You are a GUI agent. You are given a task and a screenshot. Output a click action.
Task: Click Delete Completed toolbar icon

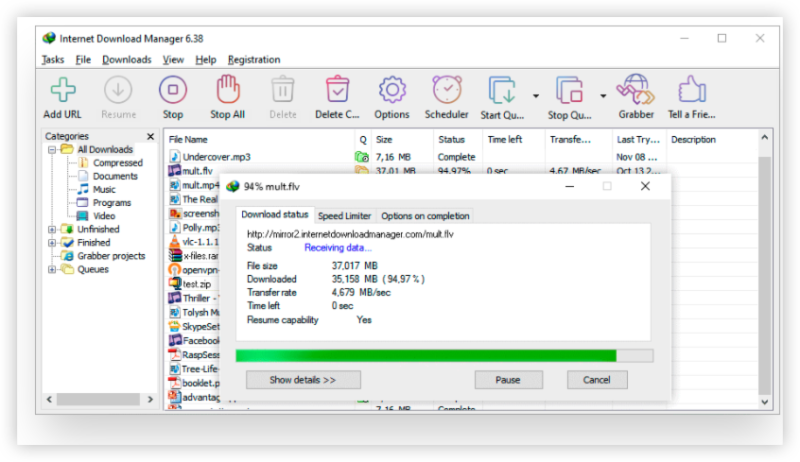coord(337,90)
